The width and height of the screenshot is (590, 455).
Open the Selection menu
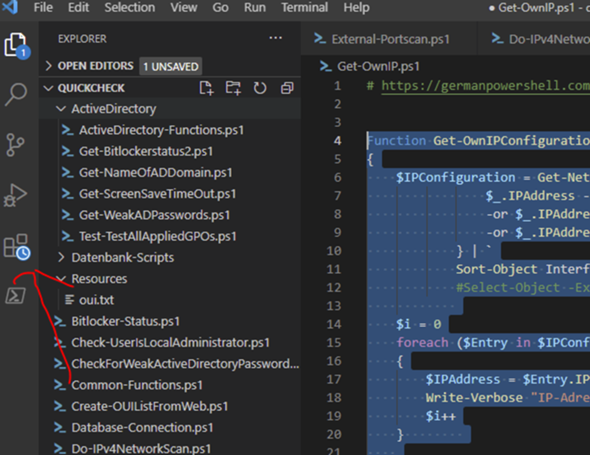(x=129, y=7)
